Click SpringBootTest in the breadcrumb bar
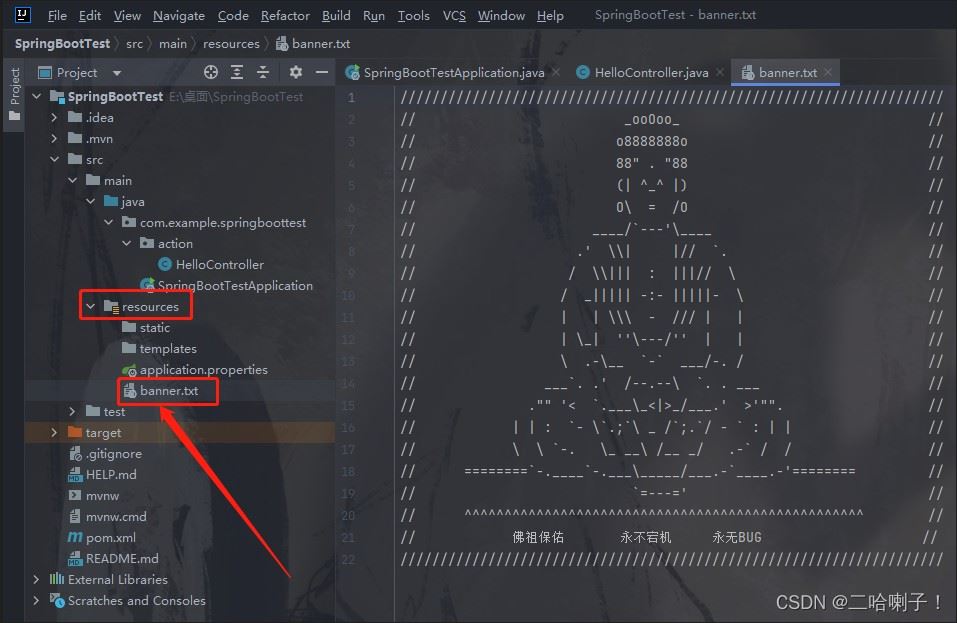 (62, 43)
